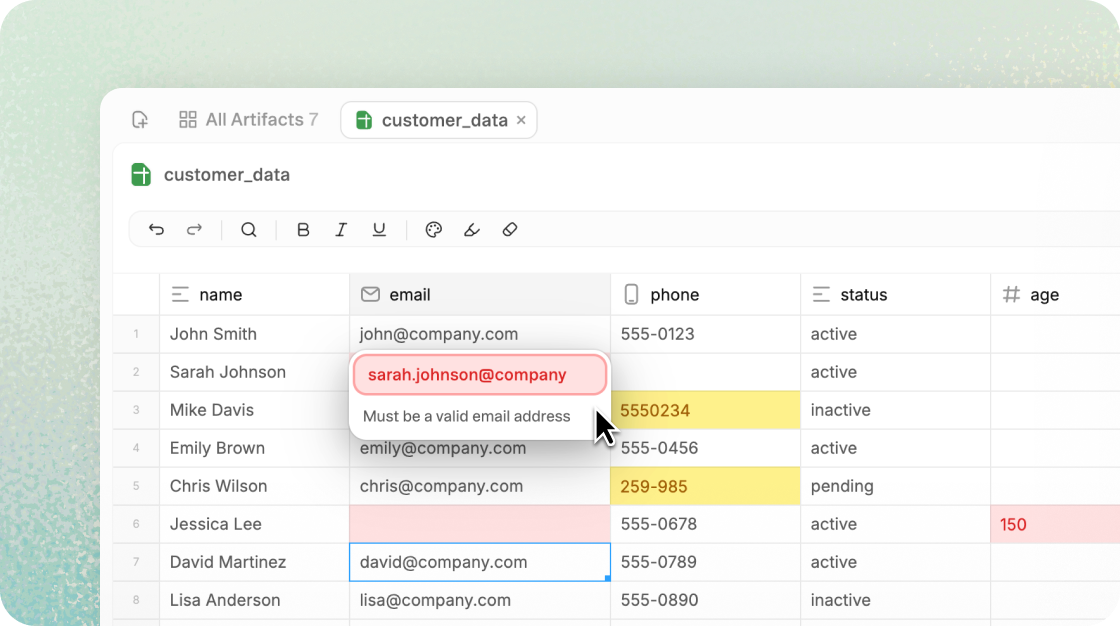Open the color palette tool
1120x626 pixels.
[x=434, y=229]
